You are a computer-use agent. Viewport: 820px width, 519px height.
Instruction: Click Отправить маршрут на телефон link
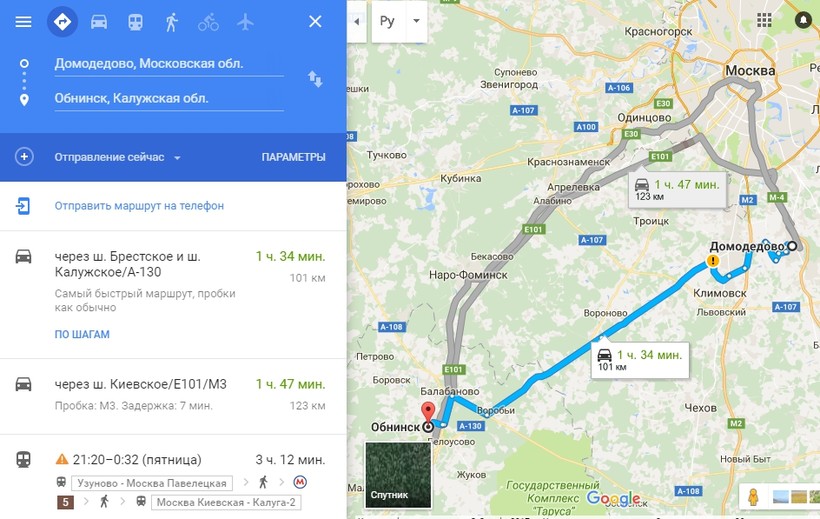click(x=139, y=206)
